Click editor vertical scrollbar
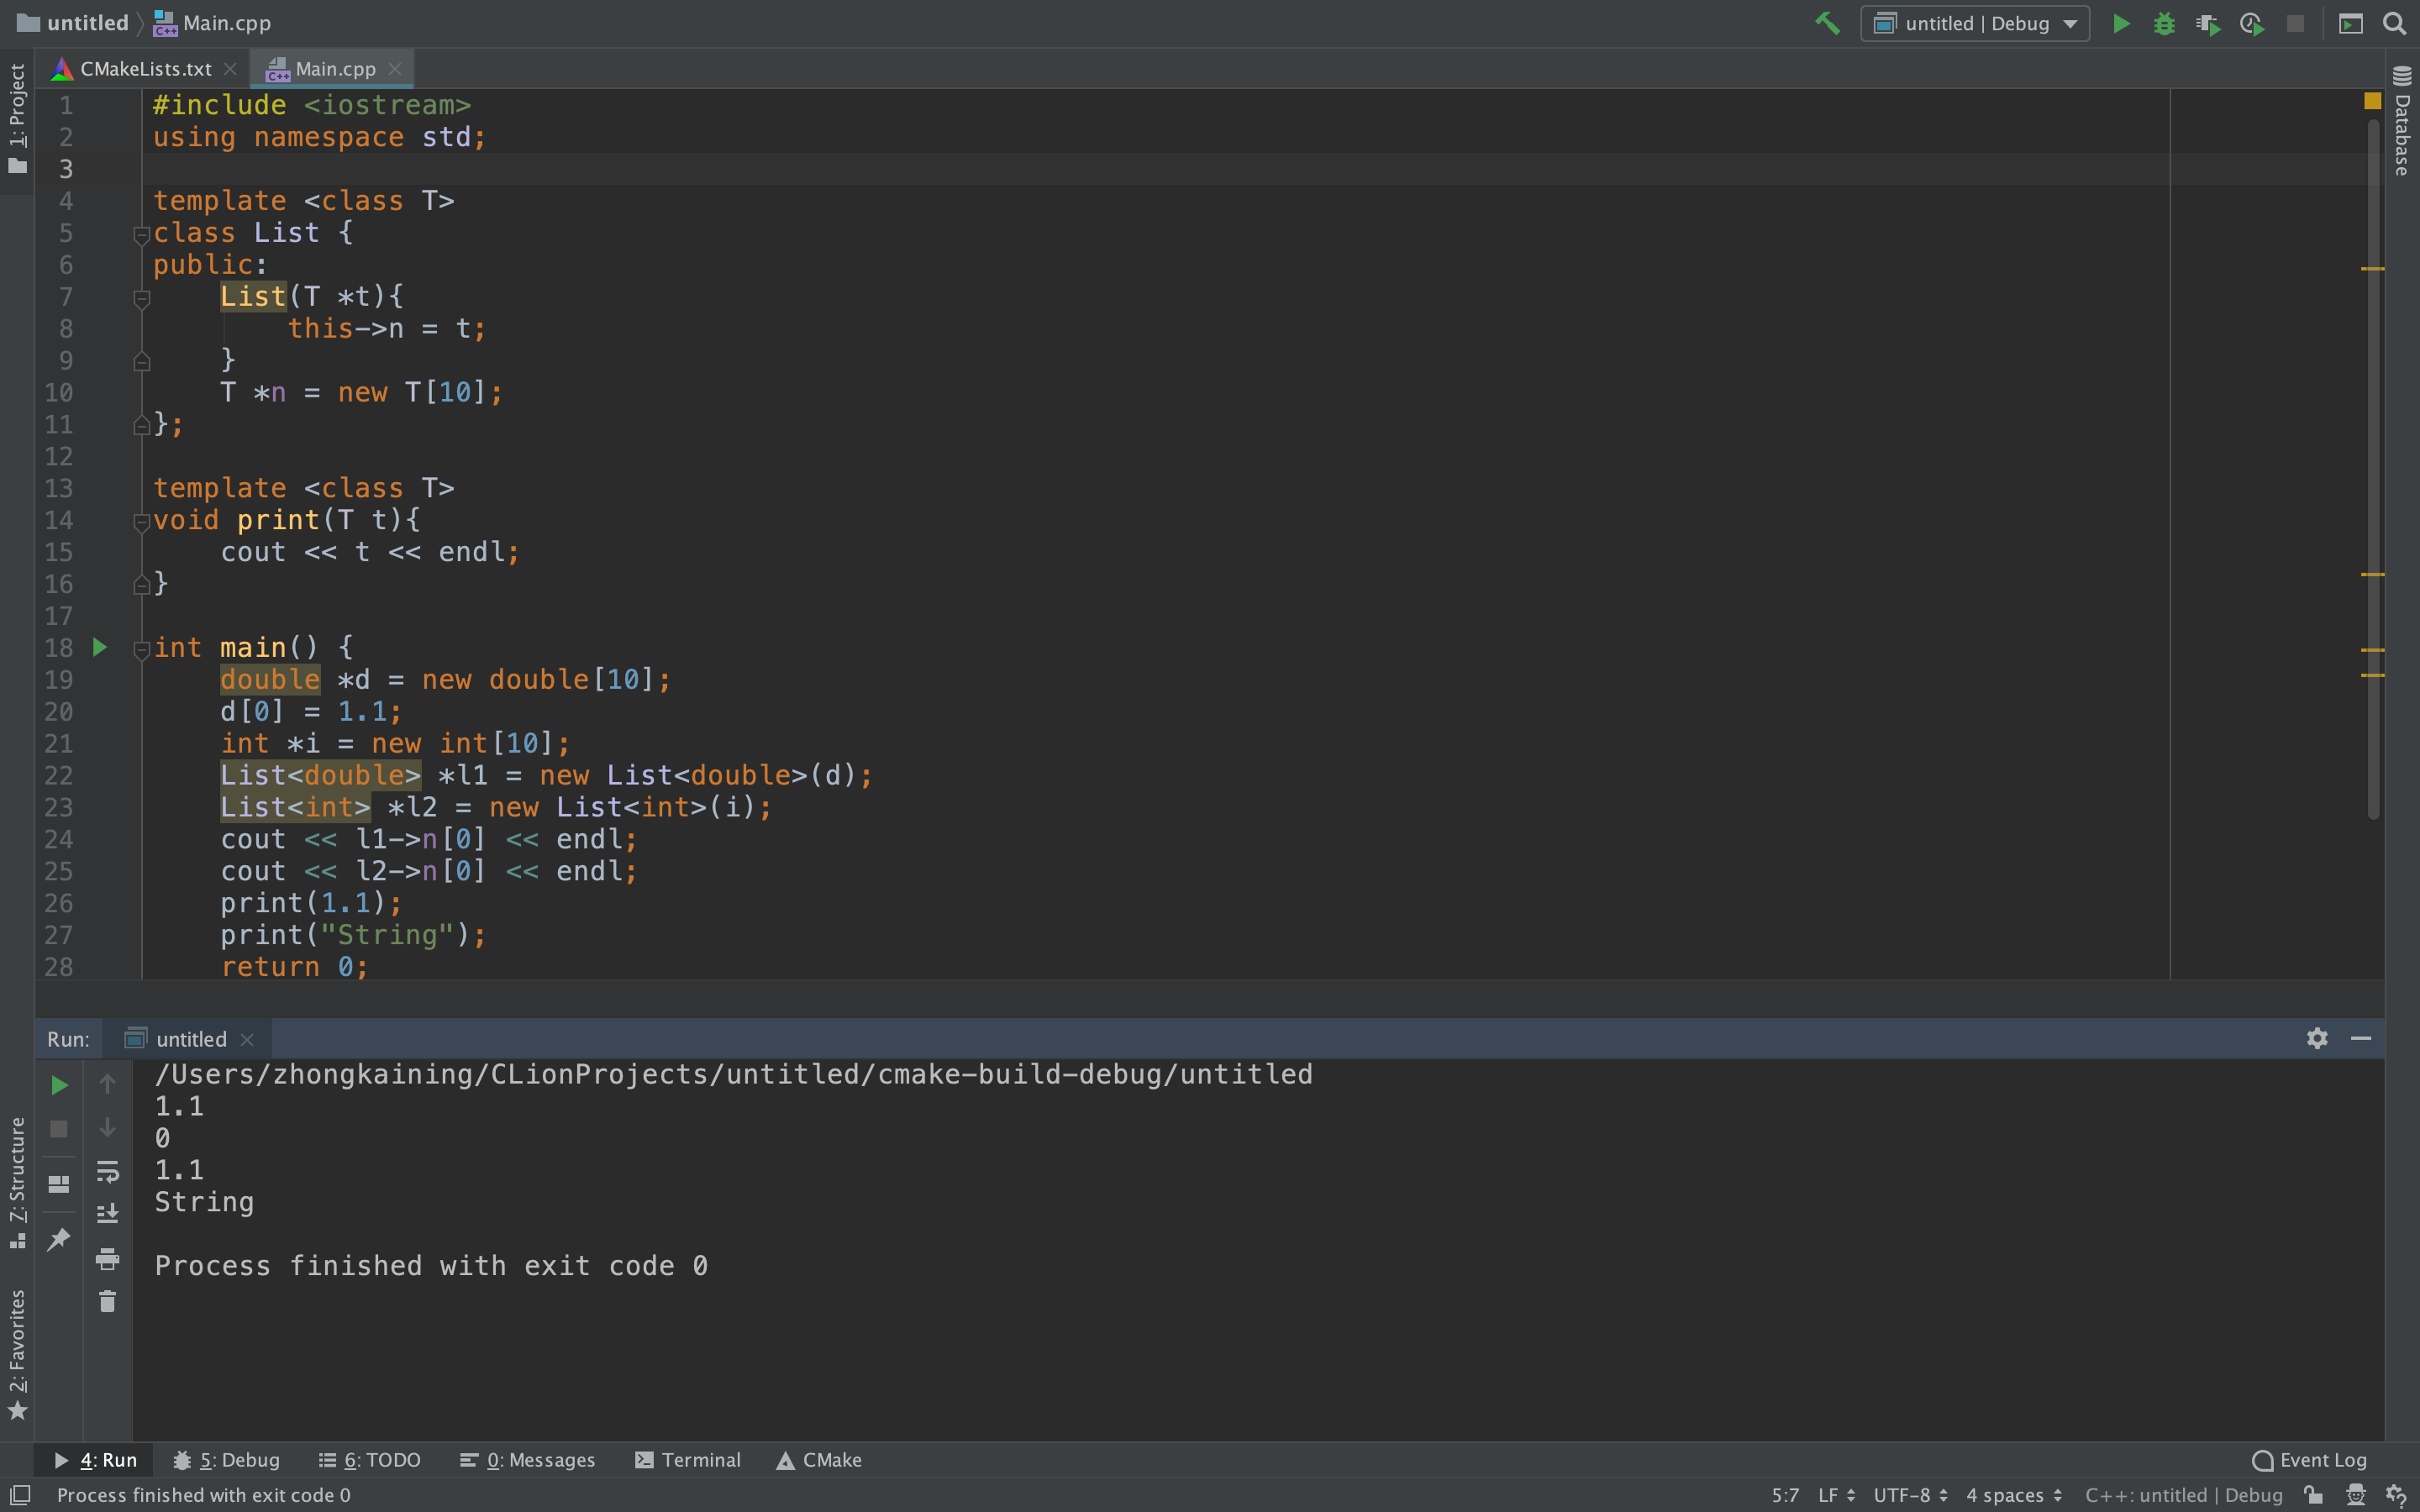The height and width of the screenshot is (1512, 2420). pyautogui.click(x=2373, y=470)
